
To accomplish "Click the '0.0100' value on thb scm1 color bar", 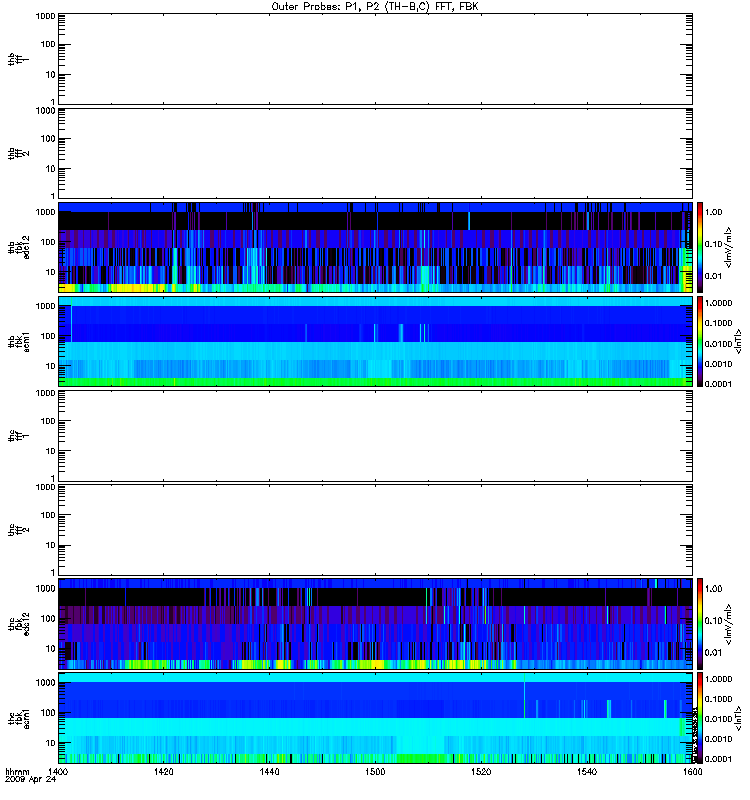I will 718,344.
